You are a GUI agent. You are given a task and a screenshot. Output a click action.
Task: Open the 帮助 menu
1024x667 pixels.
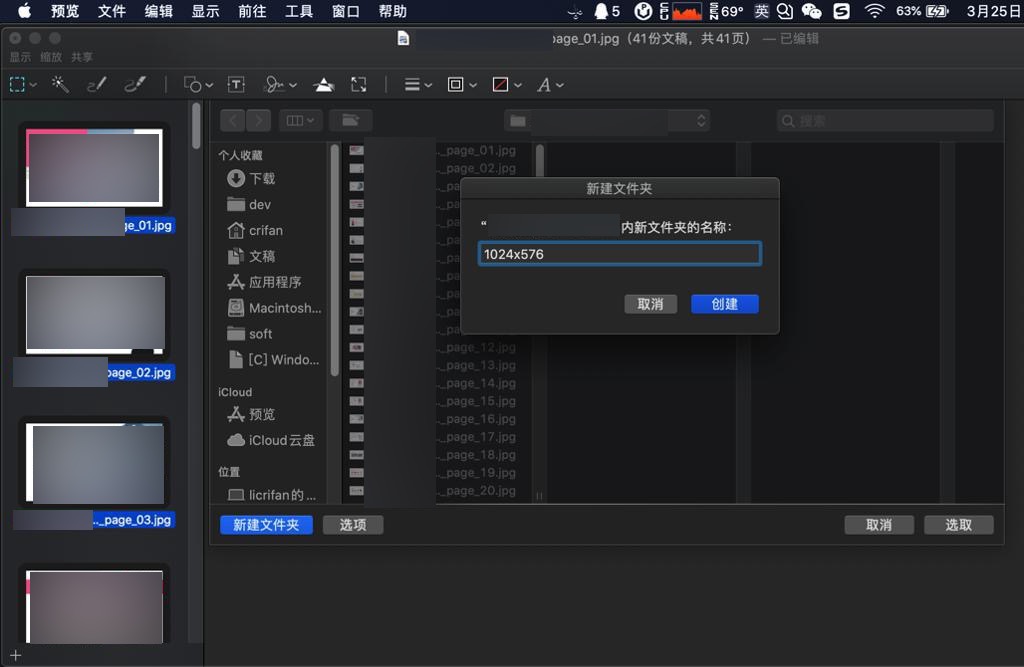click(x=392, y=11)
